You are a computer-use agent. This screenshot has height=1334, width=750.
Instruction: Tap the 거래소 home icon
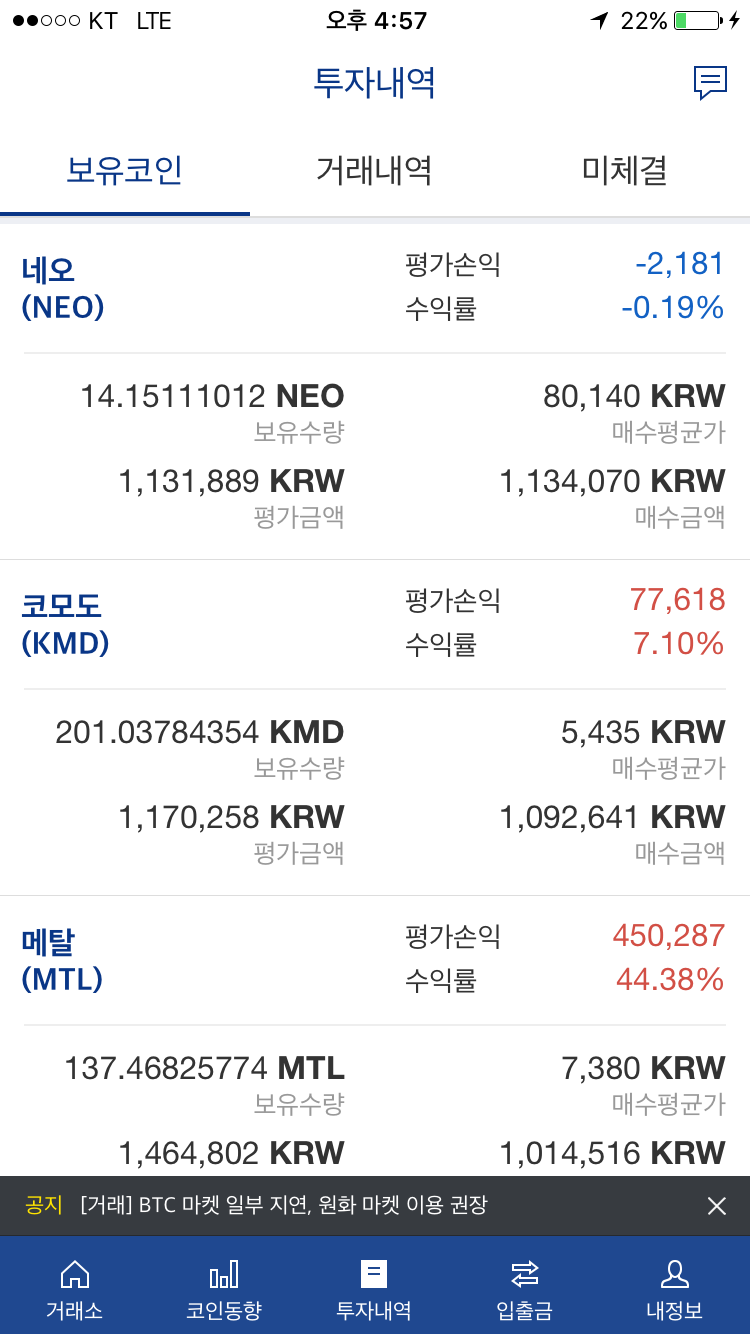[75, 1273]
